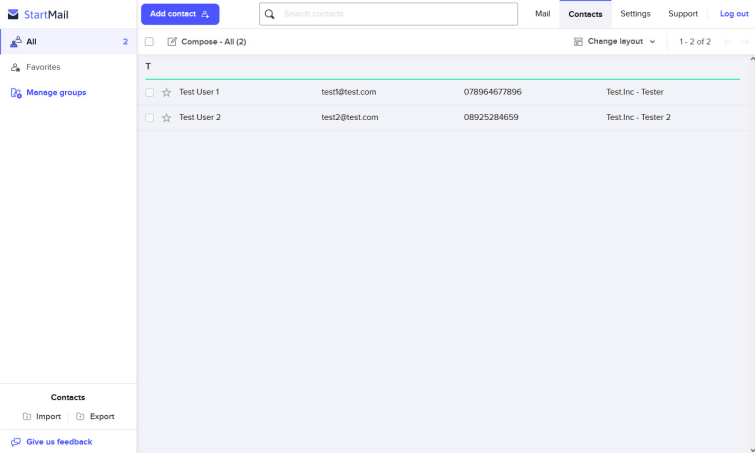Open the Change layout dropdown
This screenshot has width=755, height=453.
tap(615, 41)
